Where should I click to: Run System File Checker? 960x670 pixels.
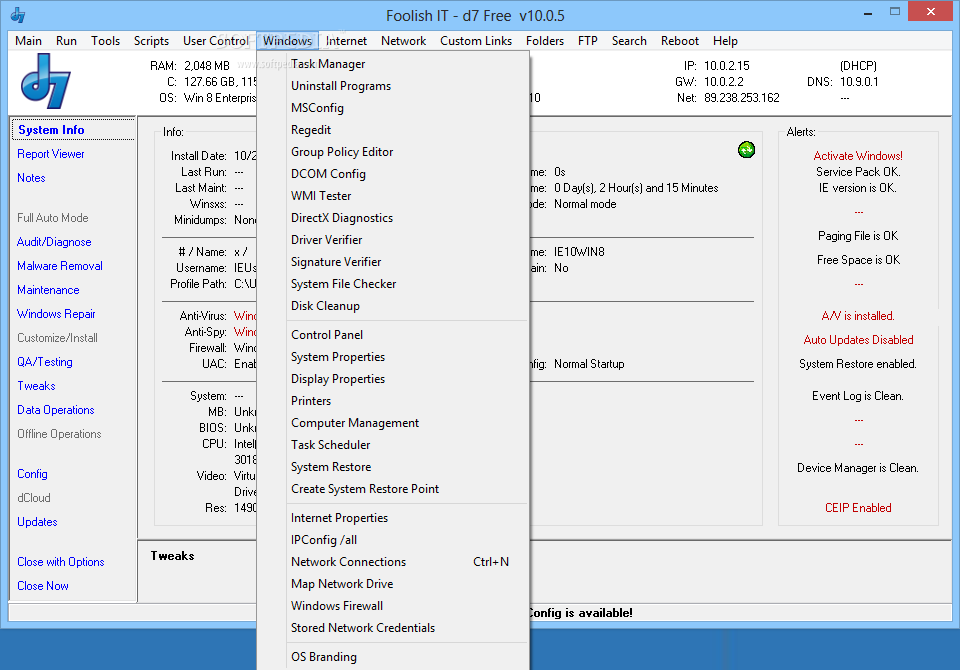393,284
